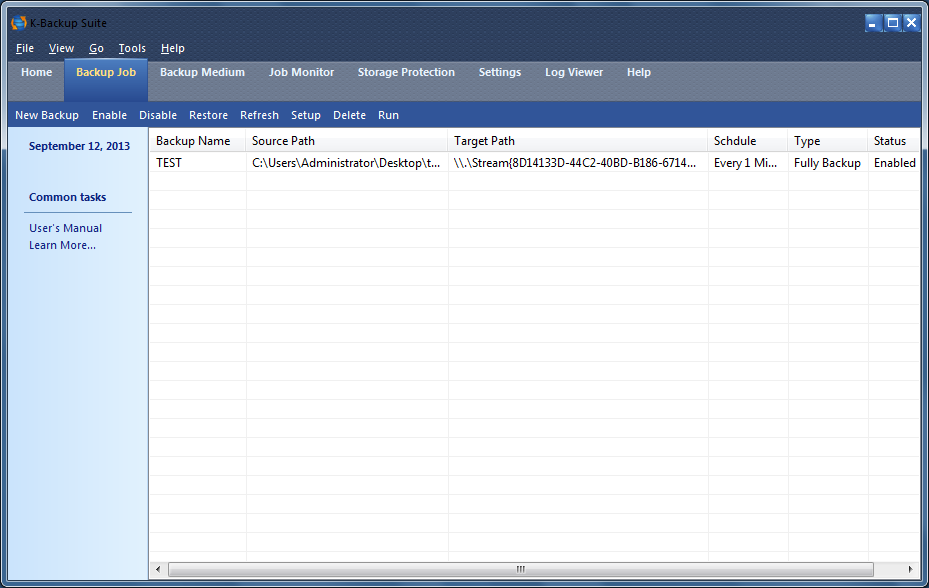
Task: Switch to the Home tab
Action: point(37,72)
